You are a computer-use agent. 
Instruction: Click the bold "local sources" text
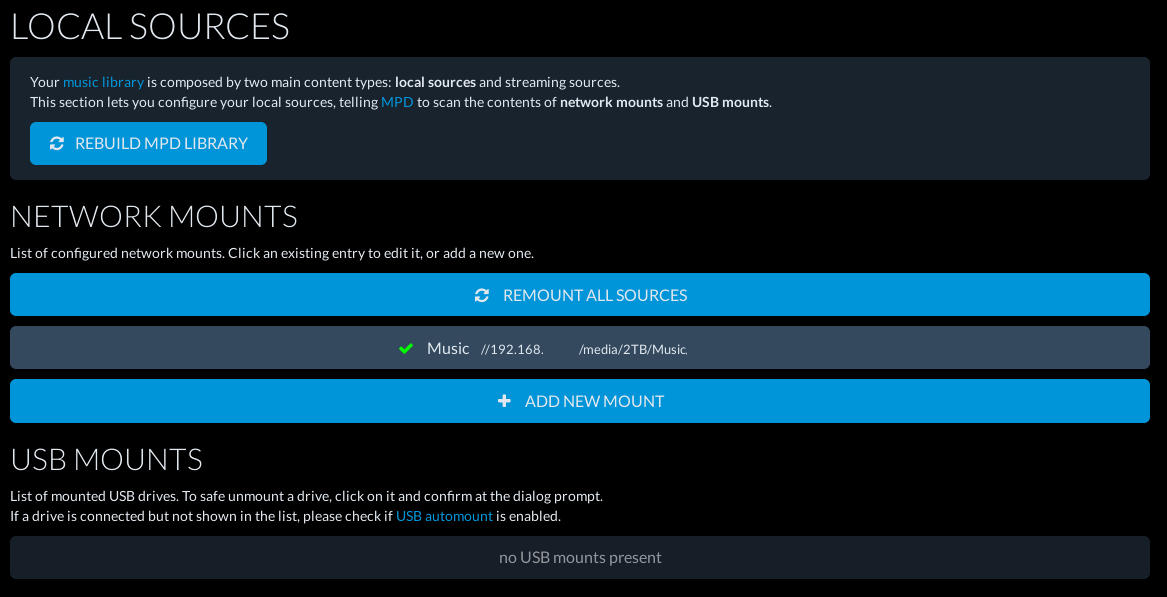point(435,82)
